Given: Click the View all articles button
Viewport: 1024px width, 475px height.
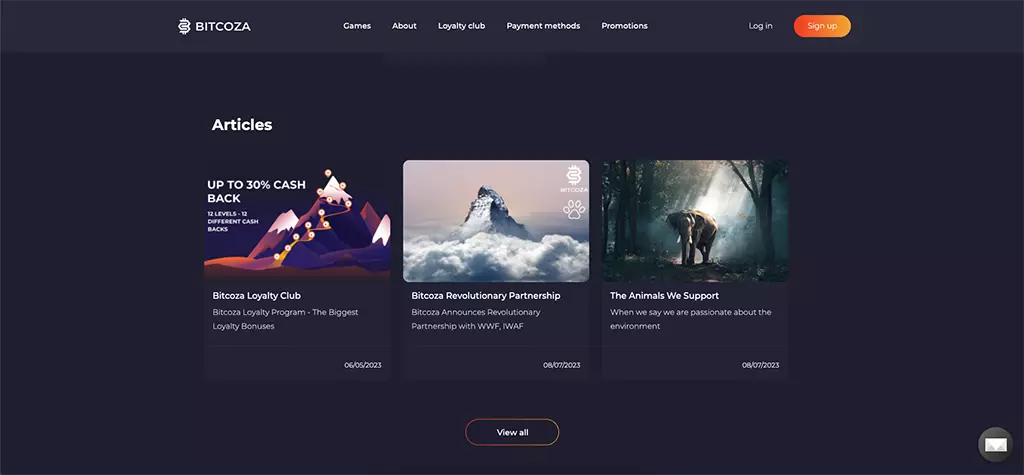Looking at the screenshot, I should [512, 432].
